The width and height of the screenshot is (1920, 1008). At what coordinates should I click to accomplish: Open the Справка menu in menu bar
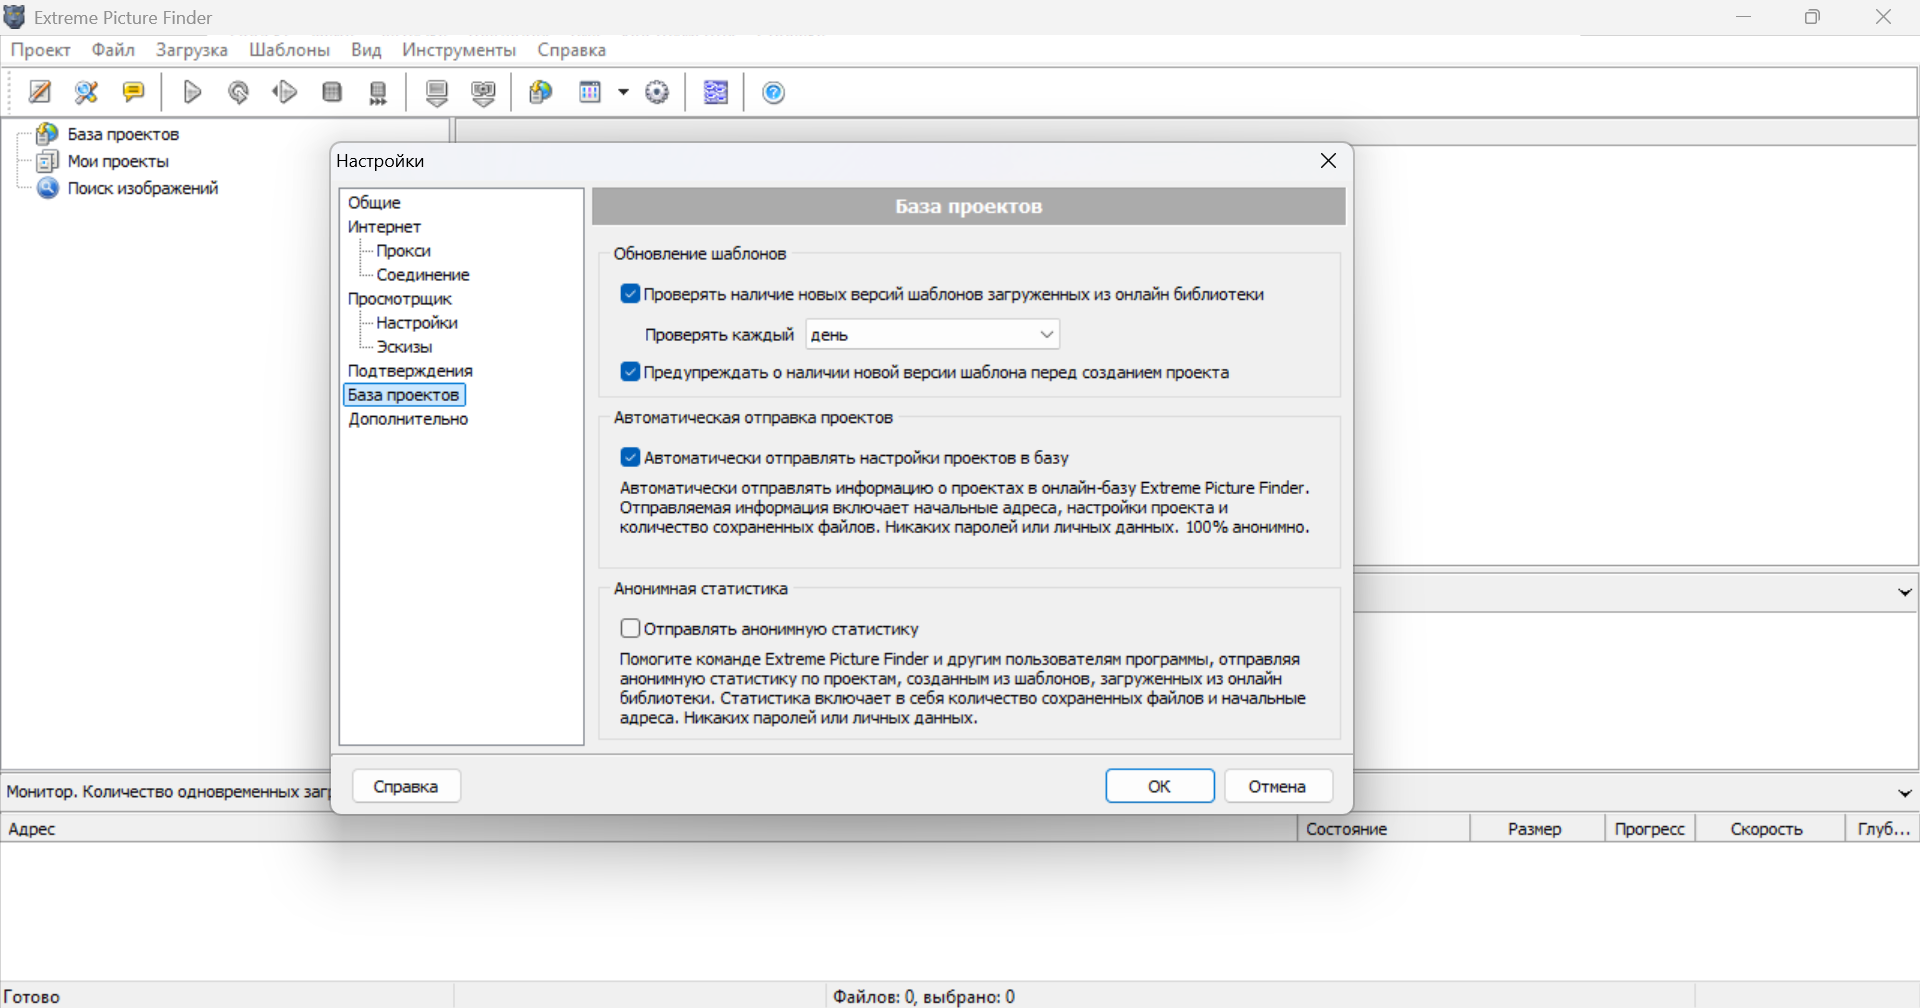[571, 50]
